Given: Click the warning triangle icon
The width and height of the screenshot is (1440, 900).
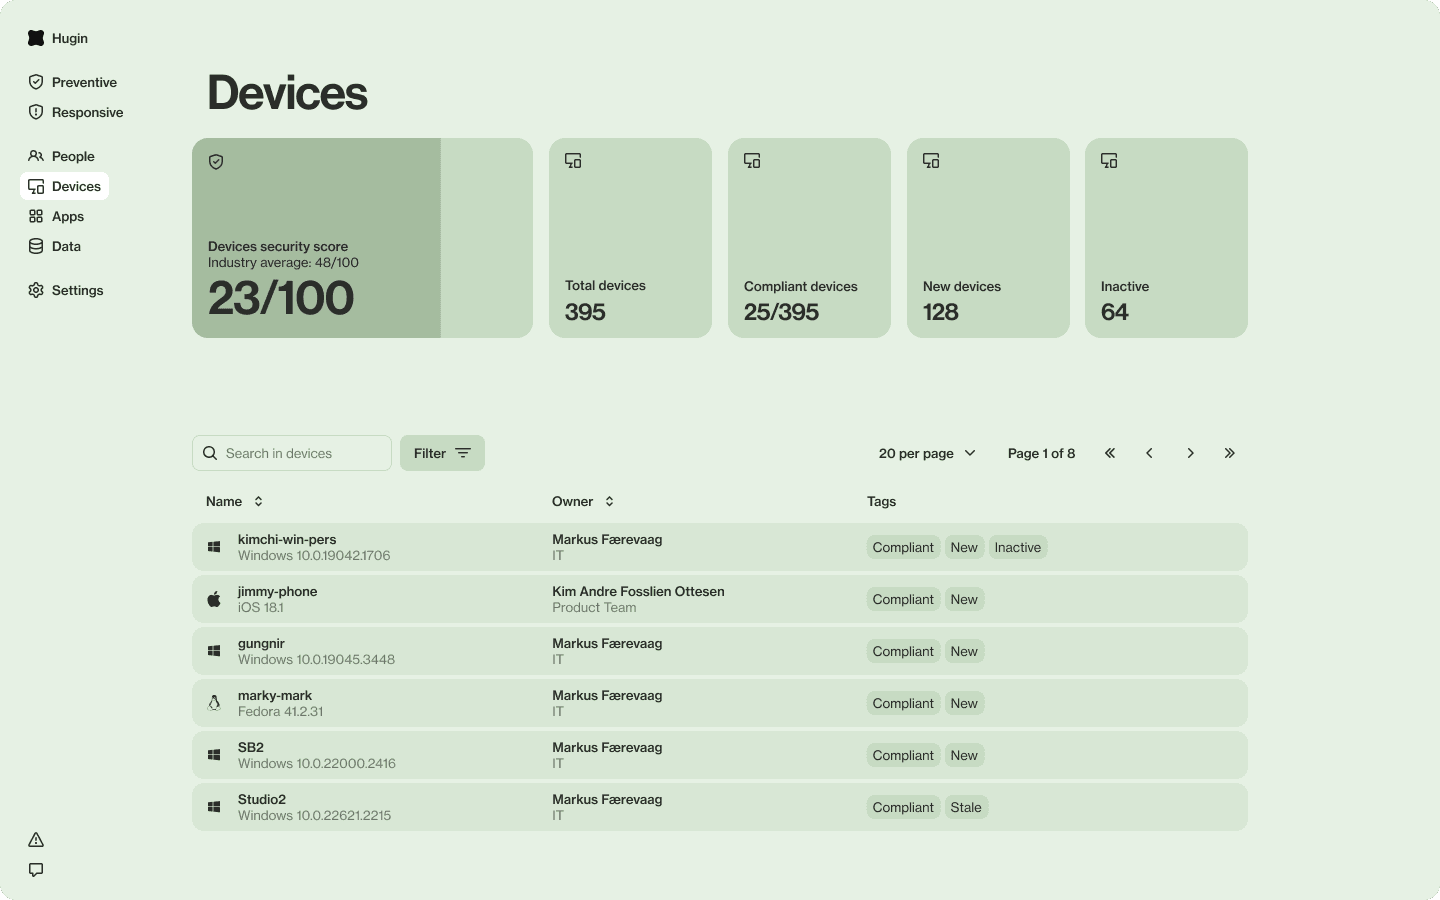Looking at the screenshot, I should pyautogui.click(x=36, y=840).
